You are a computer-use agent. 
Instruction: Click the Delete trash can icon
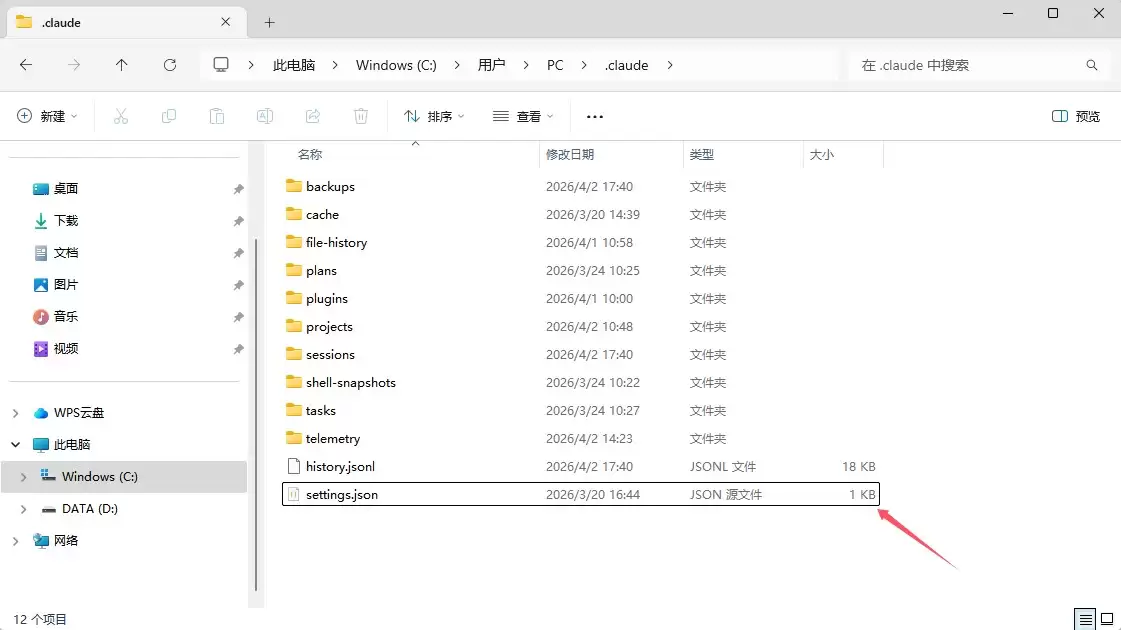point(361,117)
